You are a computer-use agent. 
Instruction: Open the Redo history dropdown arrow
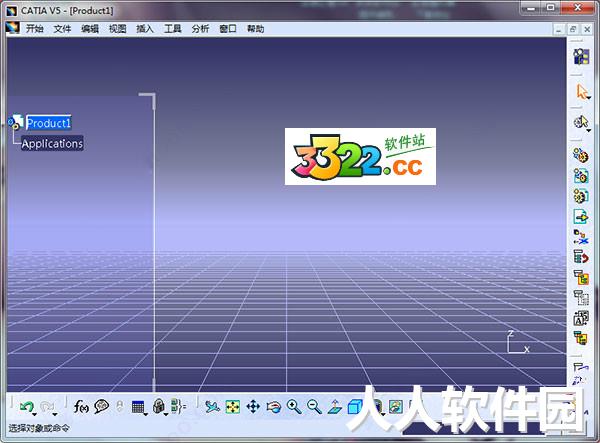(x=55, y=414)
